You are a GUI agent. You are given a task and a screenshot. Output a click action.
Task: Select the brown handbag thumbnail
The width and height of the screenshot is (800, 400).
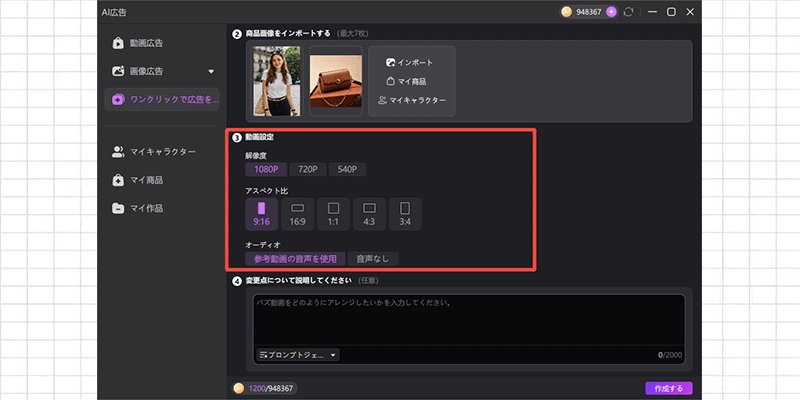pyautogui.click(x=336, y=81)
